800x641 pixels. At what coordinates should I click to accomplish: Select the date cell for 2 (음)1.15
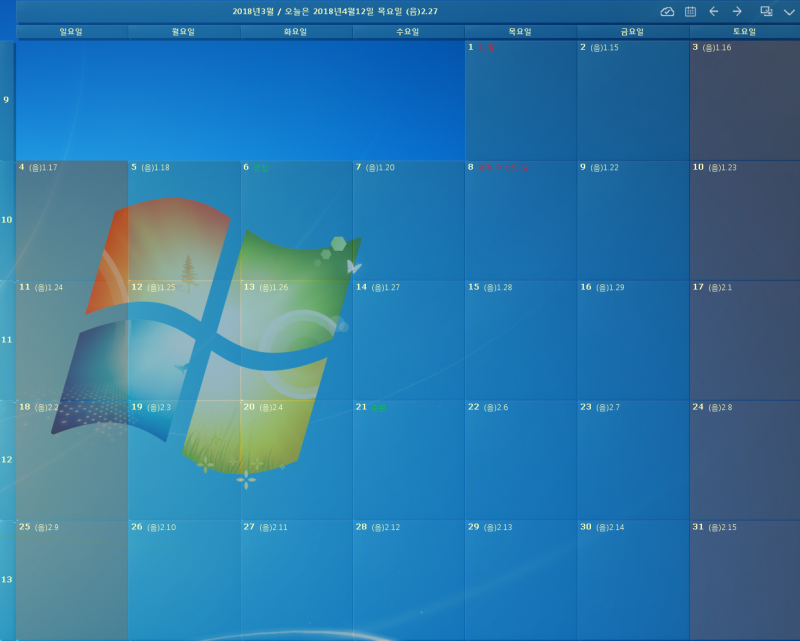(x=633, y=101)
